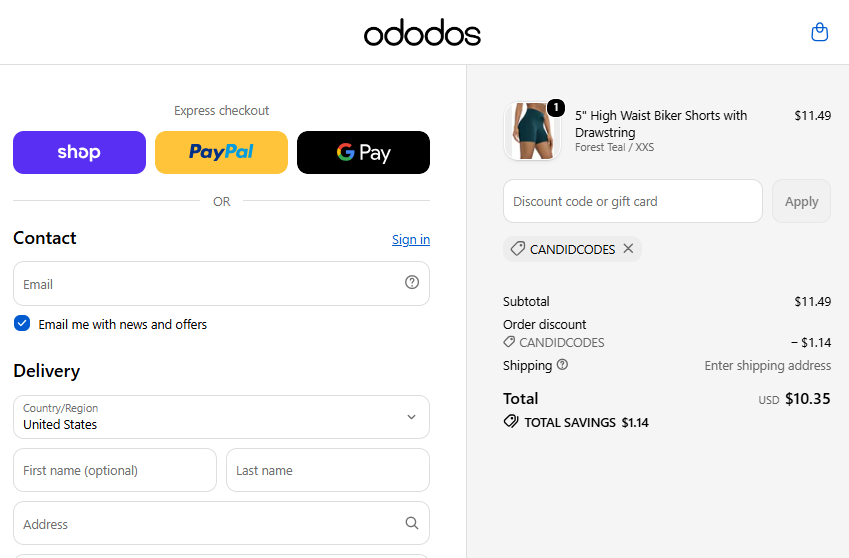Click the Email help question mark icon
This screenshot has width=849, height=558.
[412, 282]
